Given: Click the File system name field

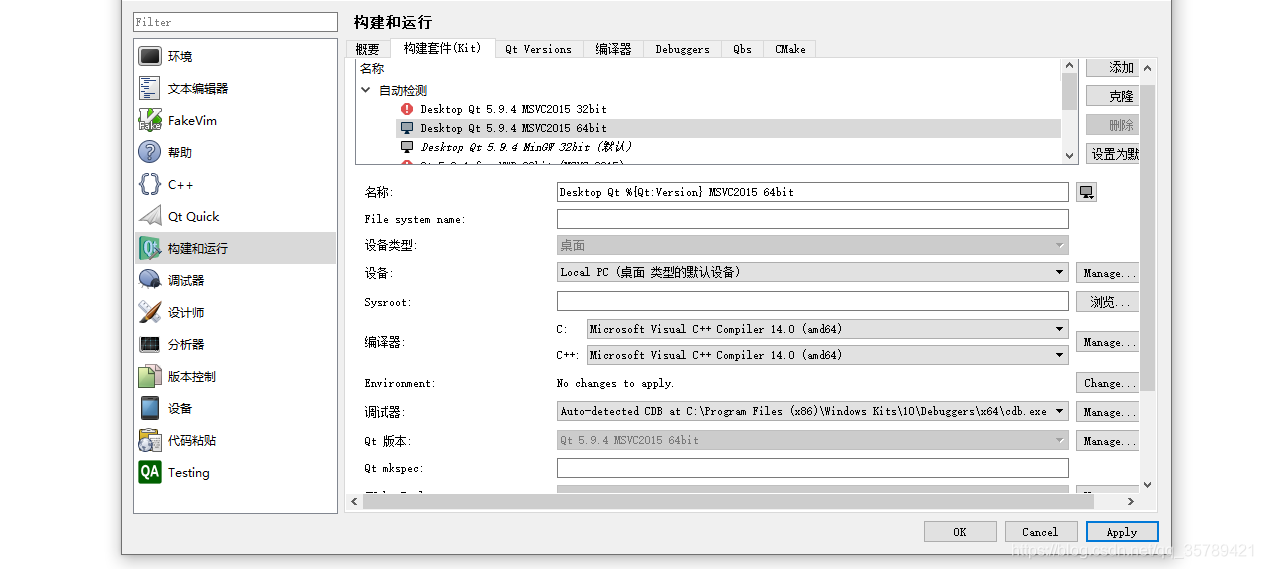Looking at the screenshot, I should 813,219.
